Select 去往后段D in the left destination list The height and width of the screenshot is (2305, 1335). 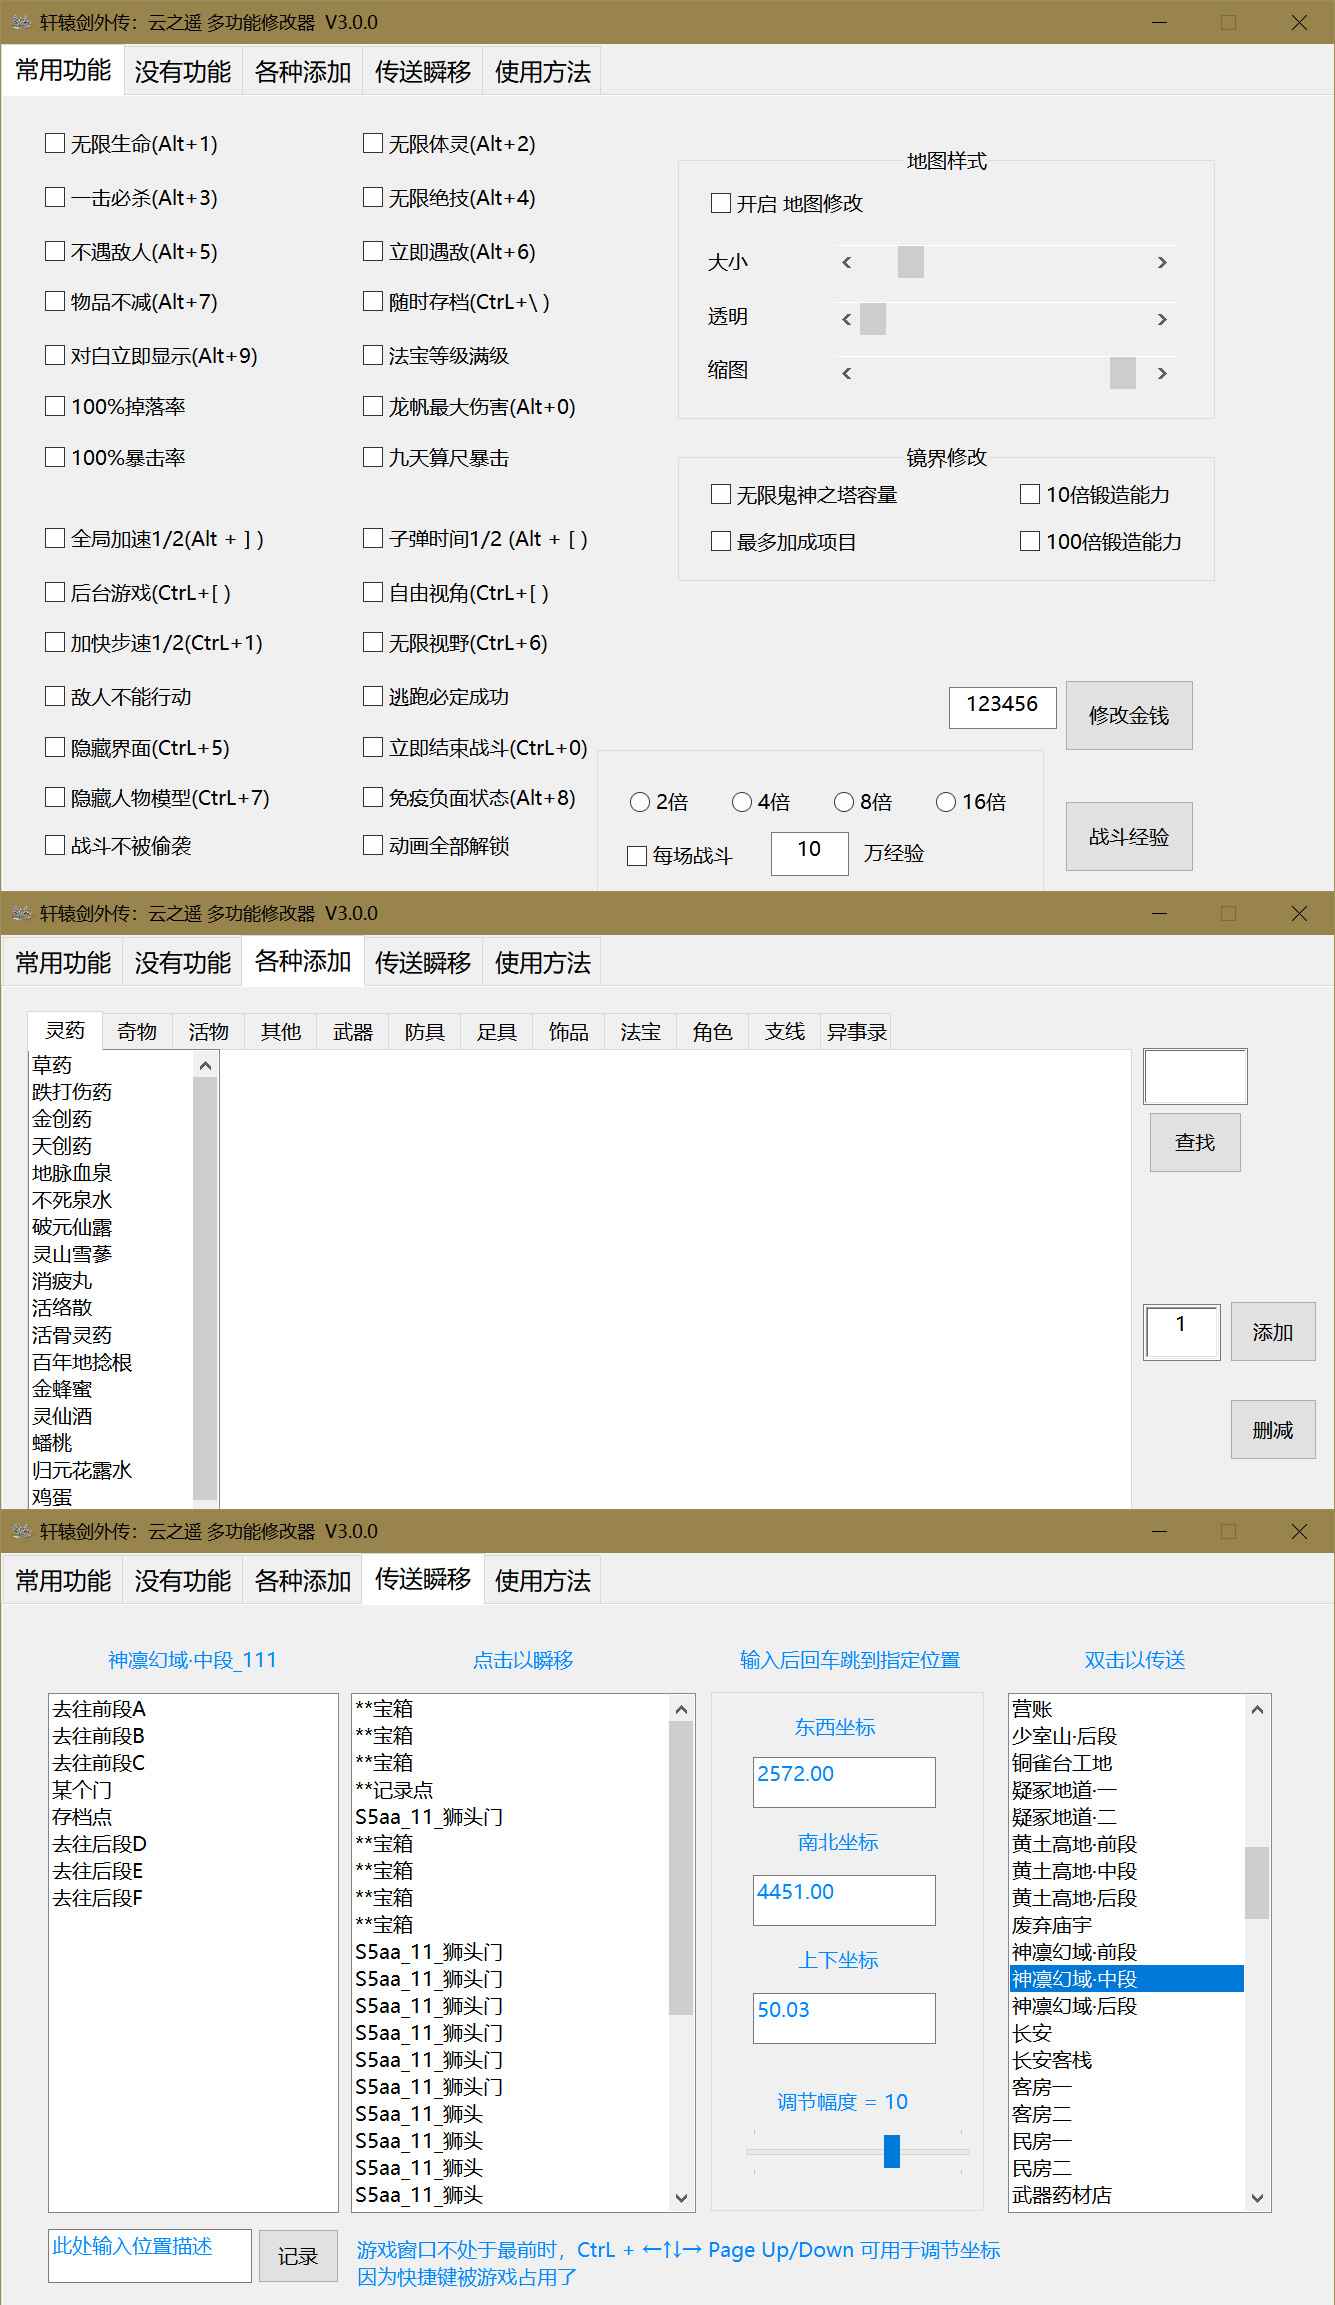tap(99, 1844)
